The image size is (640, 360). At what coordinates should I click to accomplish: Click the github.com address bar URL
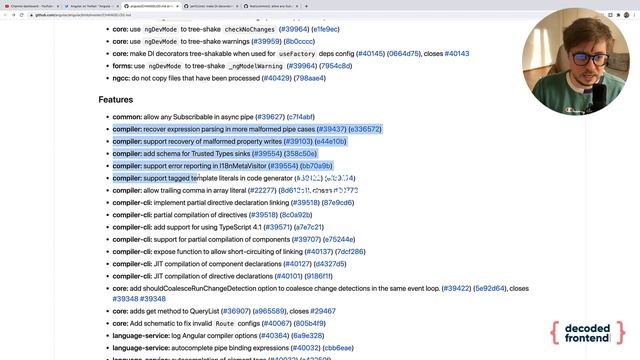click(83, 15)
